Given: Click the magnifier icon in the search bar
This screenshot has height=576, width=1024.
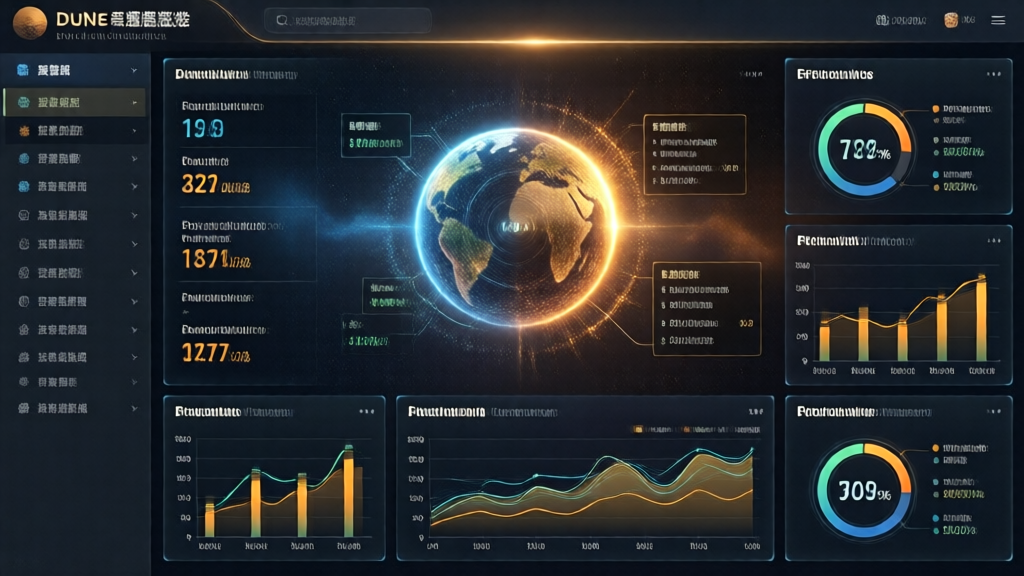Looking at the screenshot, I should tap(281, 20).
